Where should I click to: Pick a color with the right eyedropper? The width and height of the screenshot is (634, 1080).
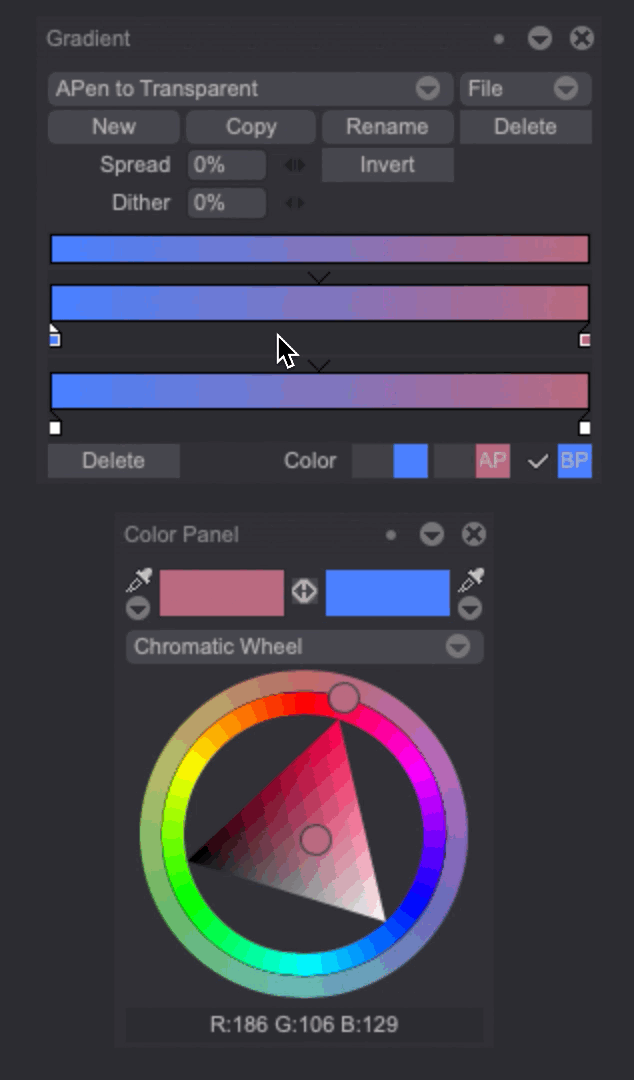[x=470, y=578]
